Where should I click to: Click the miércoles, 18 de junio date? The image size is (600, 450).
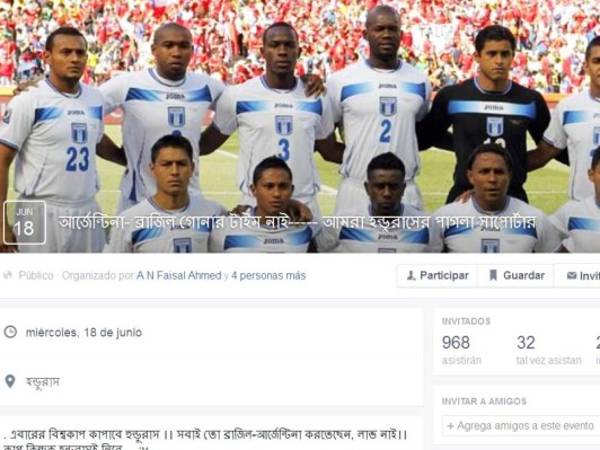(x=84, y=332)
